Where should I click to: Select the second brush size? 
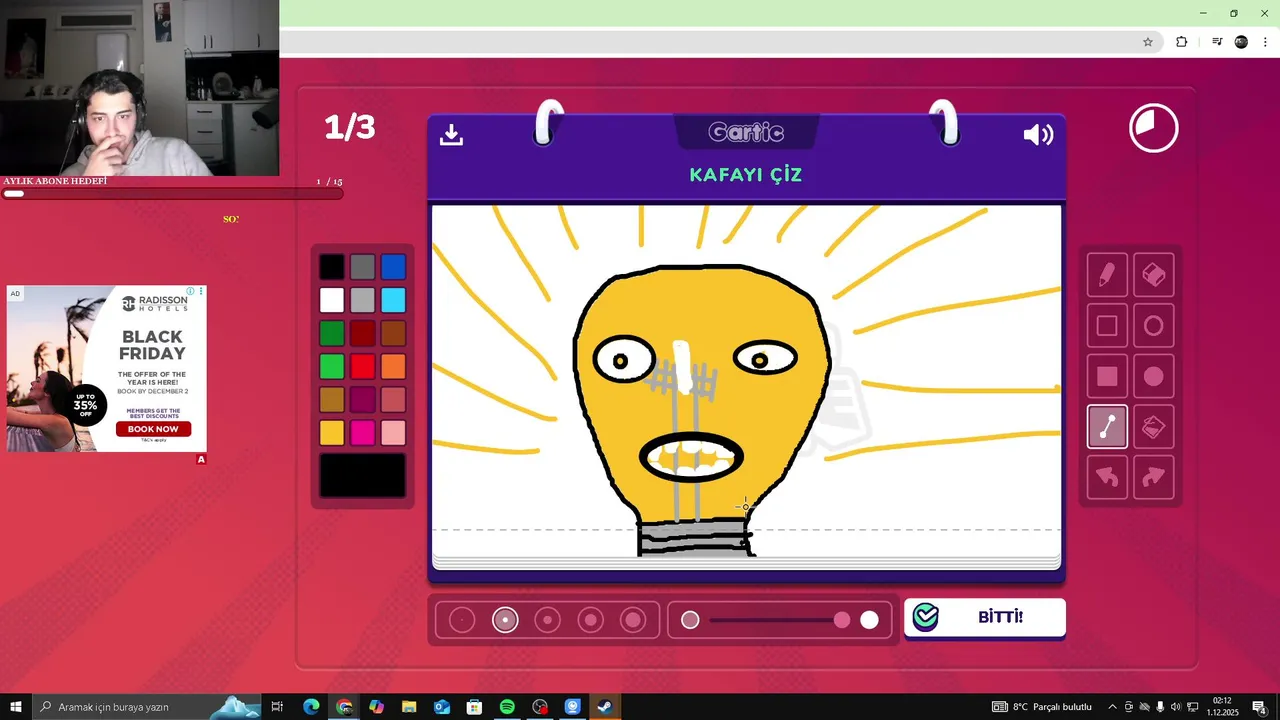[505, 620]
